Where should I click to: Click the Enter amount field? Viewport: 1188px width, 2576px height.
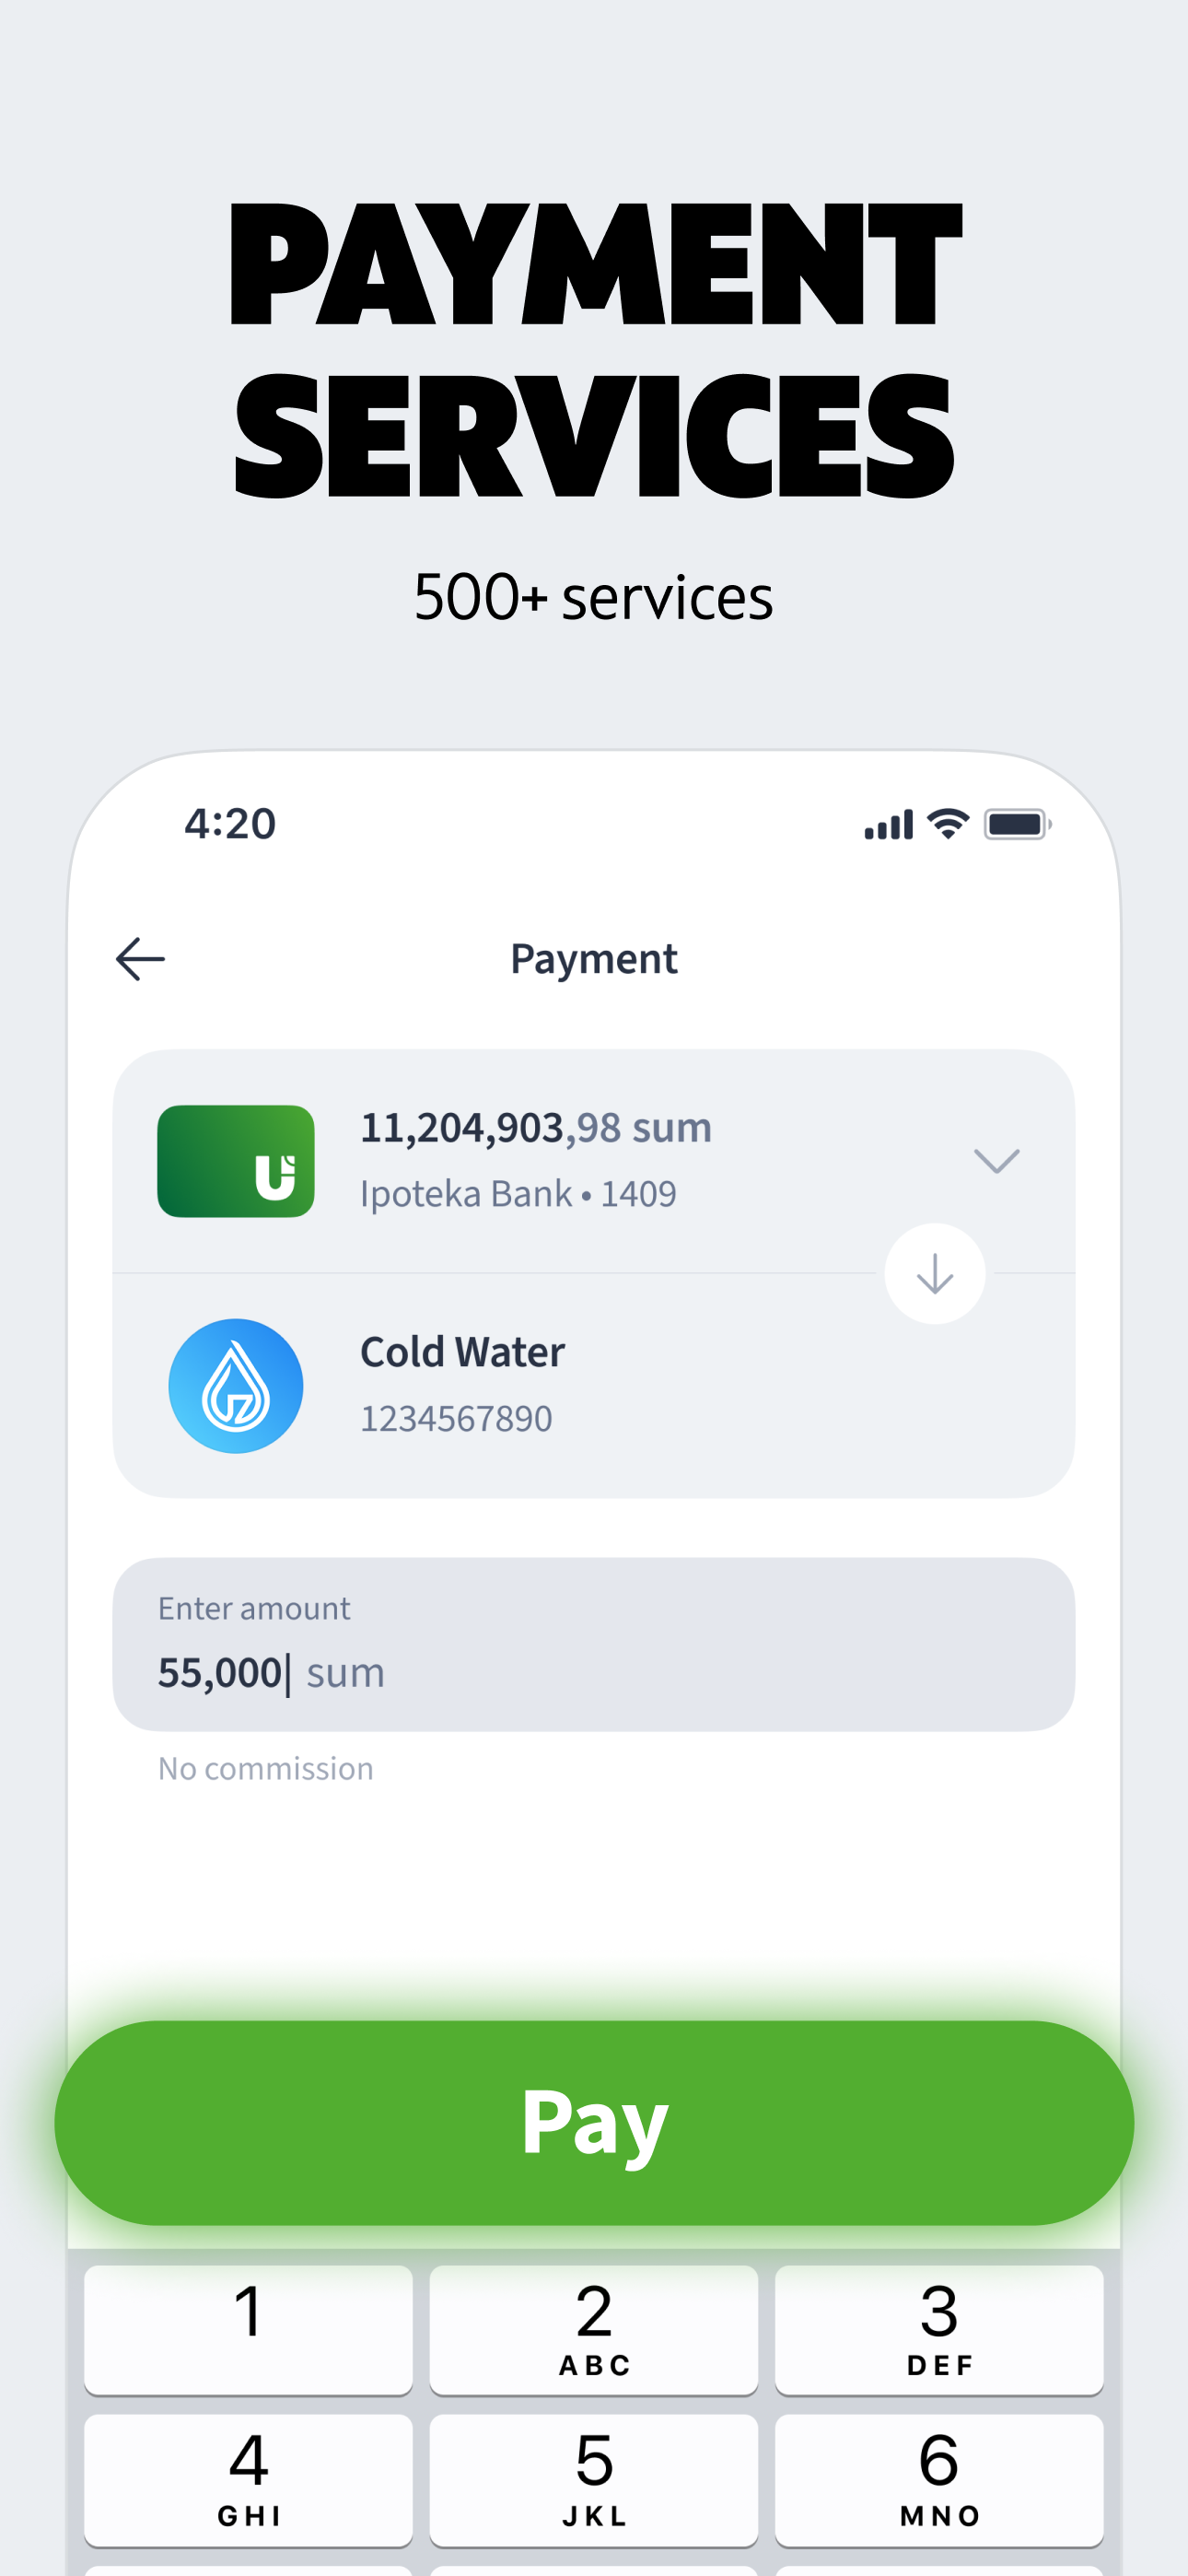(594, 1644)
